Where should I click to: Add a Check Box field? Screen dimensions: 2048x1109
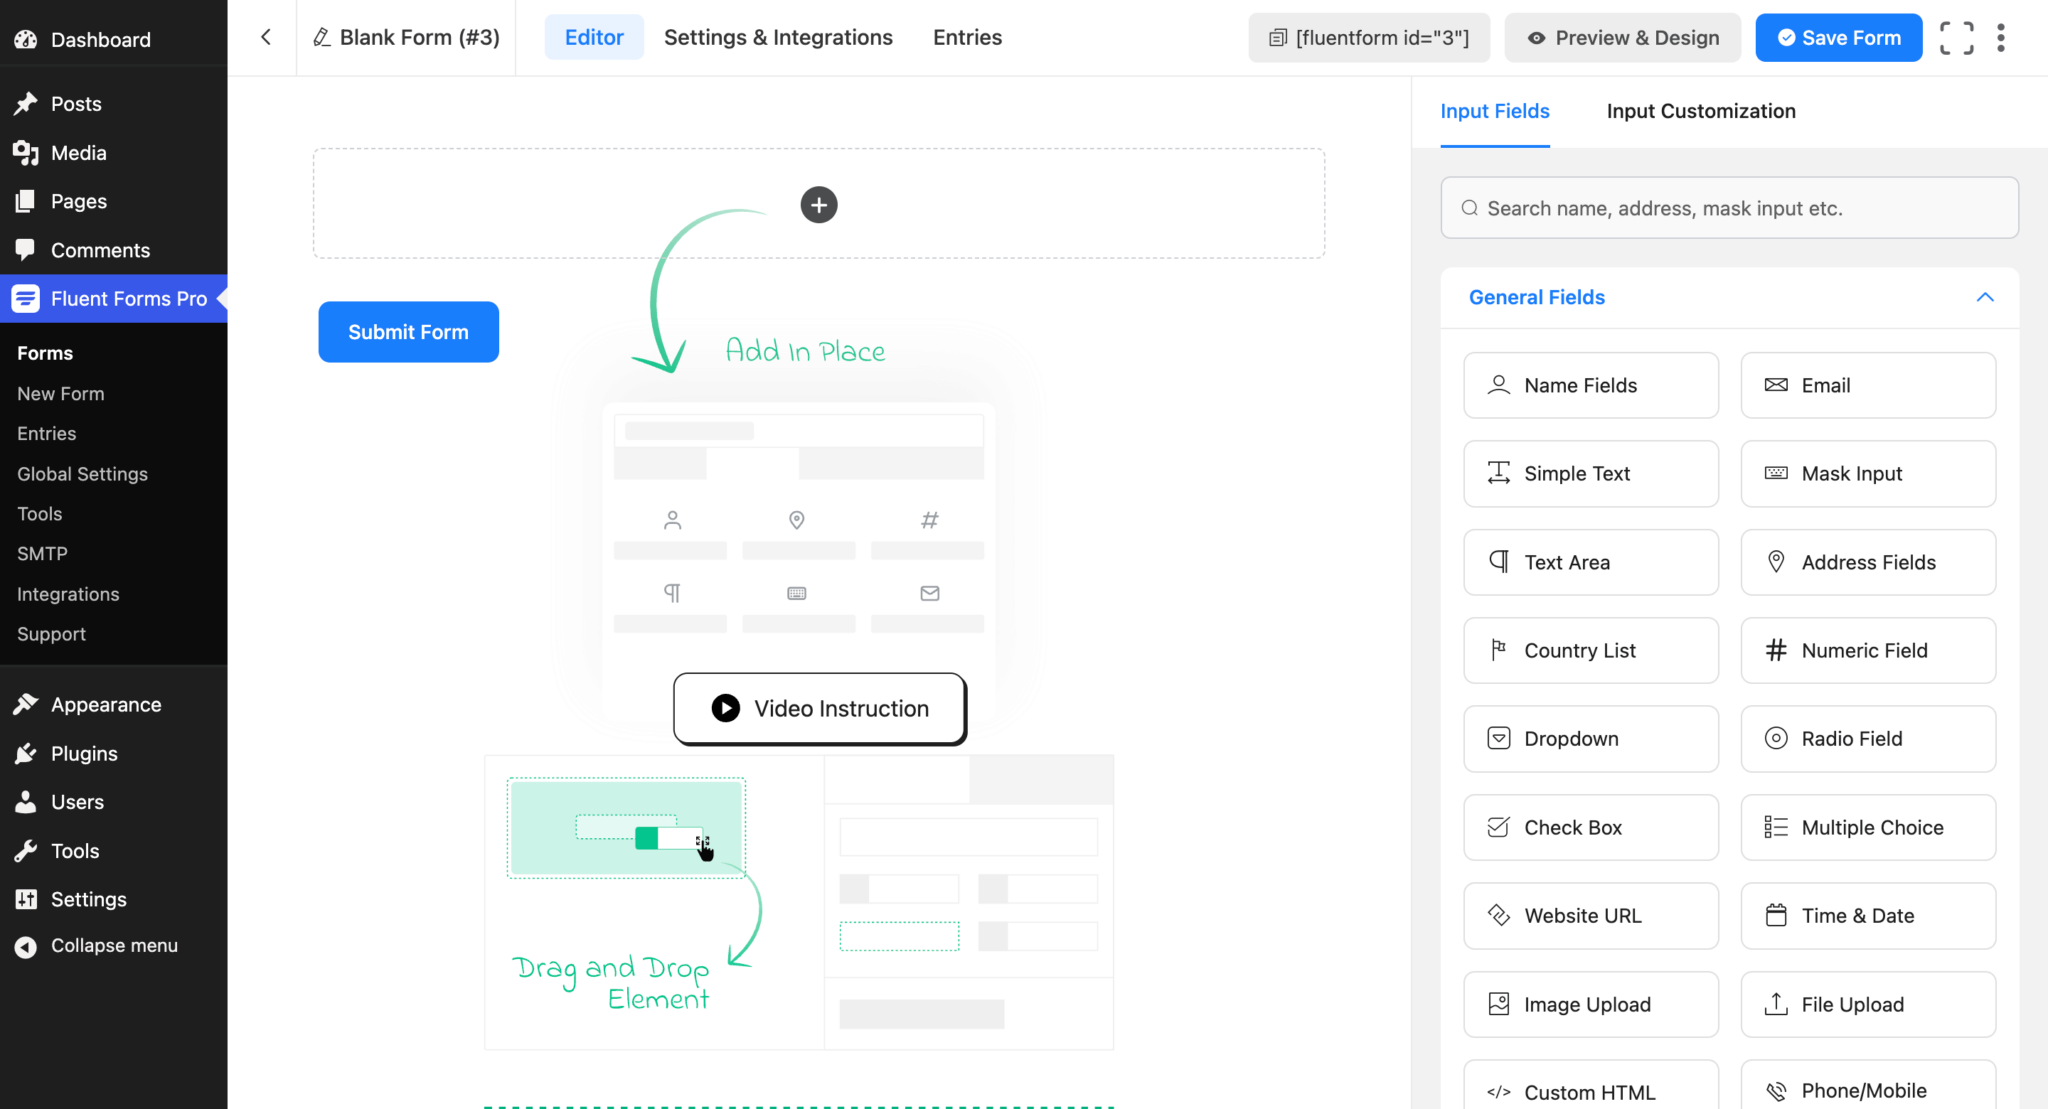[x=1590, y=827]
